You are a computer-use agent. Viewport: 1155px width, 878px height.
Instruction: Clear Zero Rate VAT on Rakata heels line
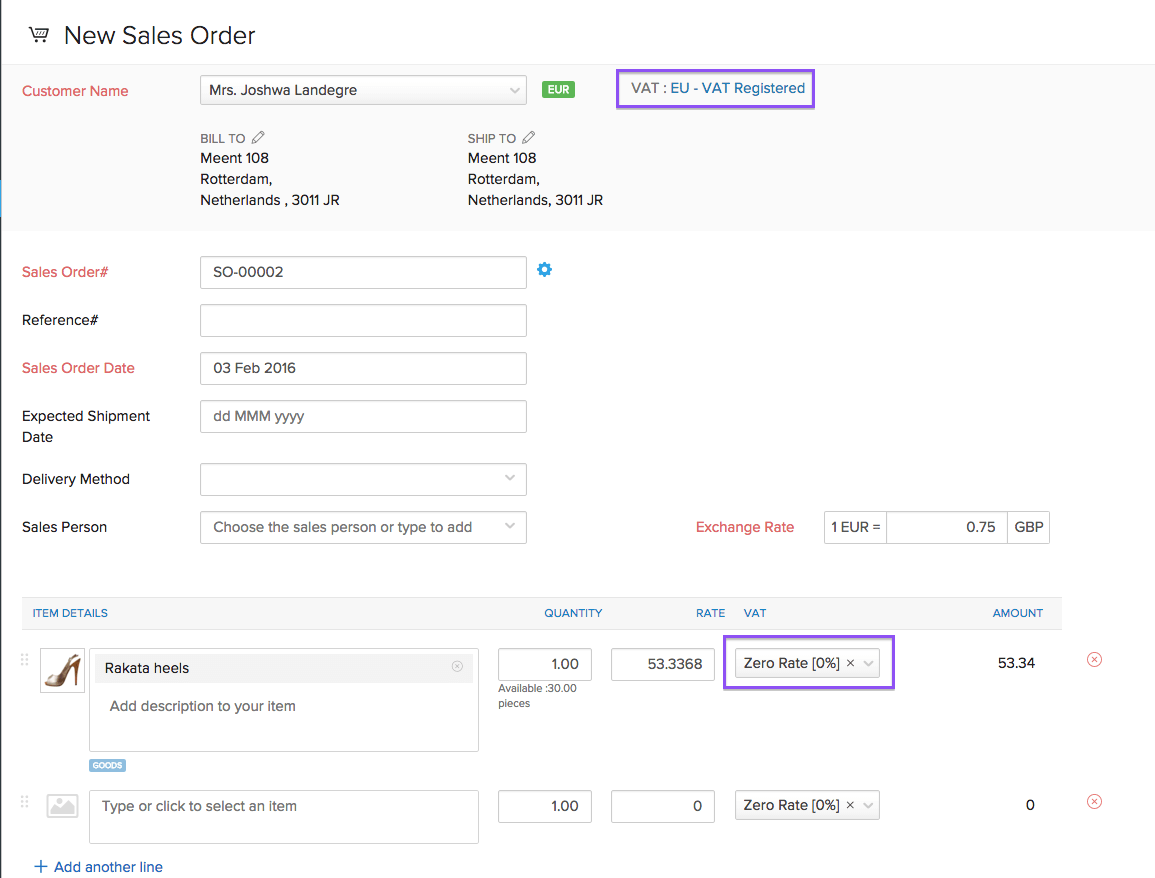[850, 662]
